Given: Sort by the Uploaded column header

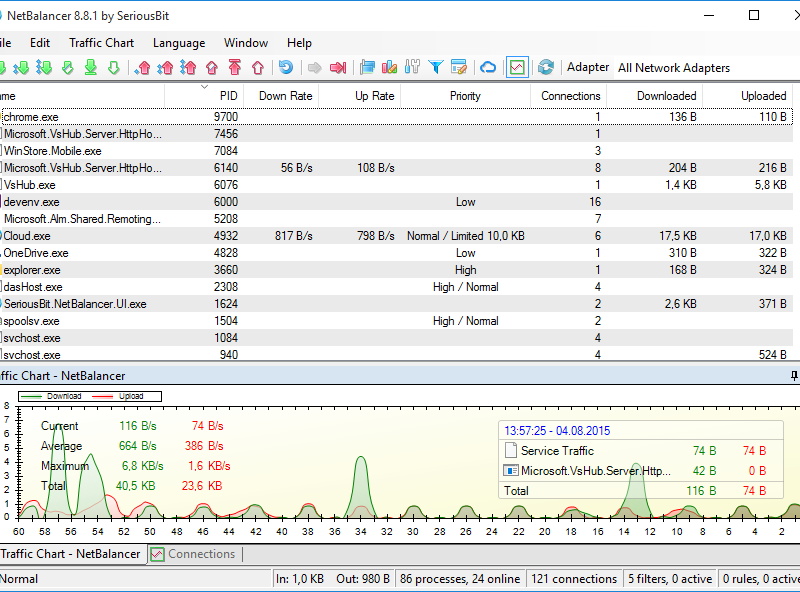Looking at the screenshot, I should (x=748, y=96).
